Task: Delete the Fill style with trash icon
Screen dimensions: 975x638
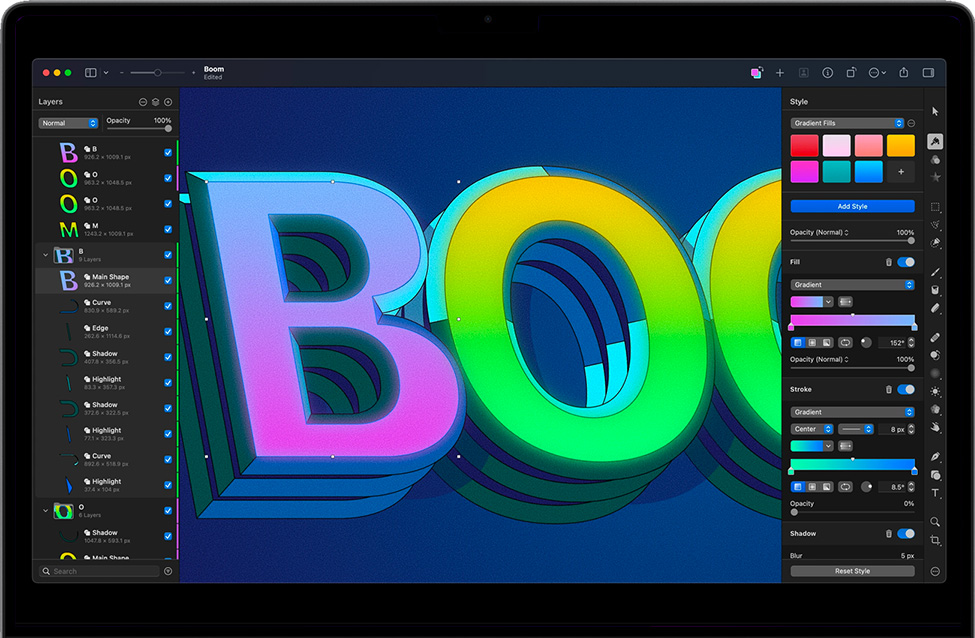Action: tap(888, 262)
